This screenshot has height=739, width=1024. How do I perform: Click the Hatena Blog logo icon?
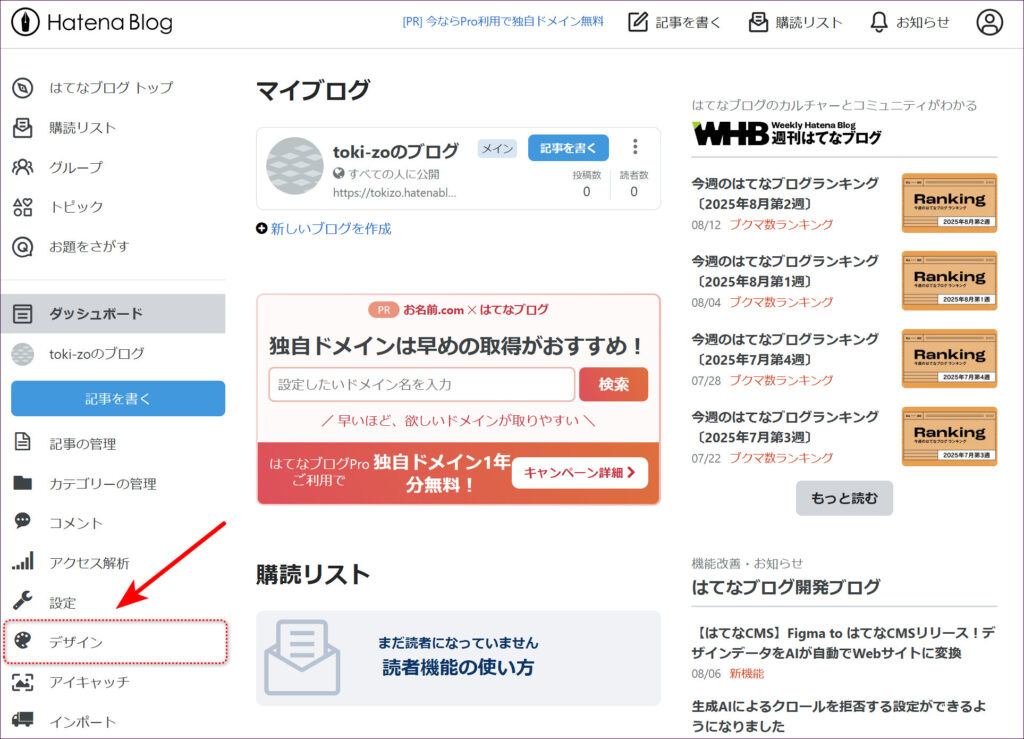tap(25, 22)
